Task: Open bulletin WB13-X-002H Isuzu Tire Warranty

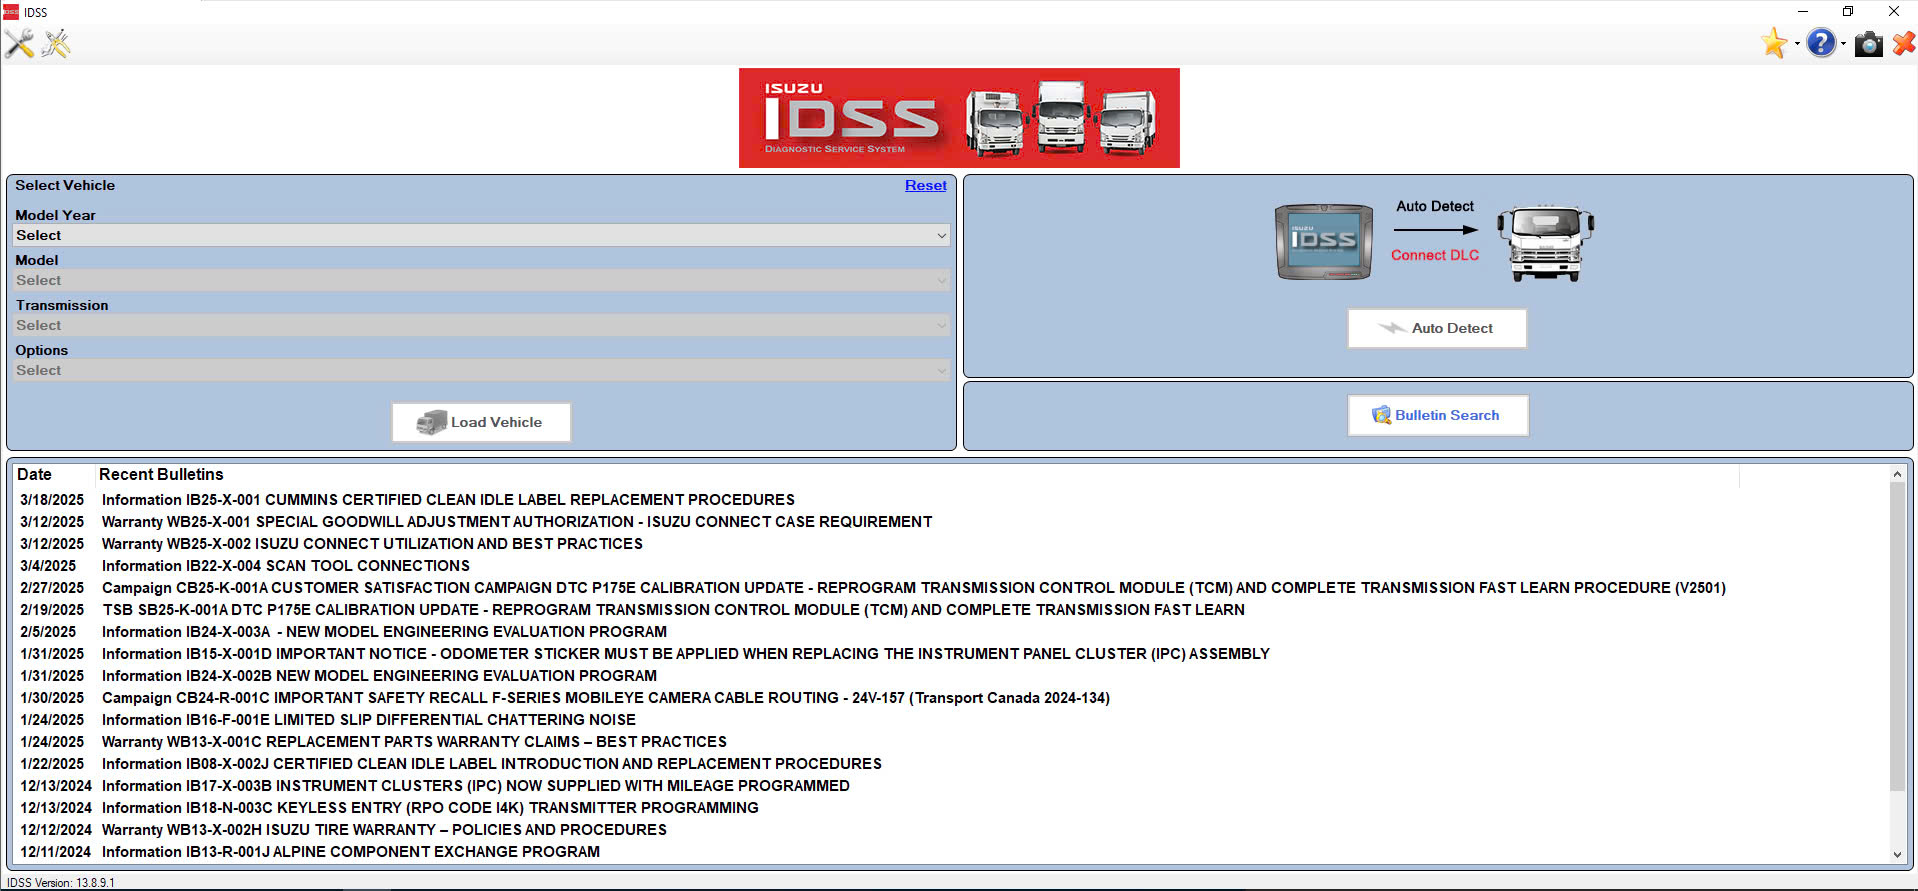Action: (x=384, y=830)
